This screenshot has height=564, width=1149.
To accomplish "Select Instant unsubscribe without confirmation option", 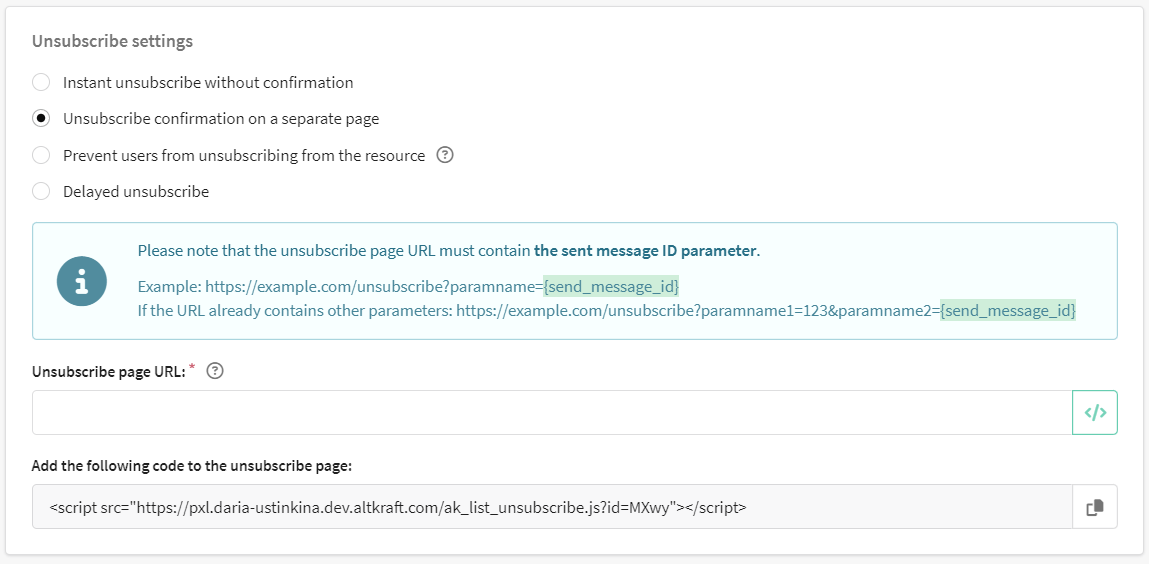I will click(x=41, y=82).
